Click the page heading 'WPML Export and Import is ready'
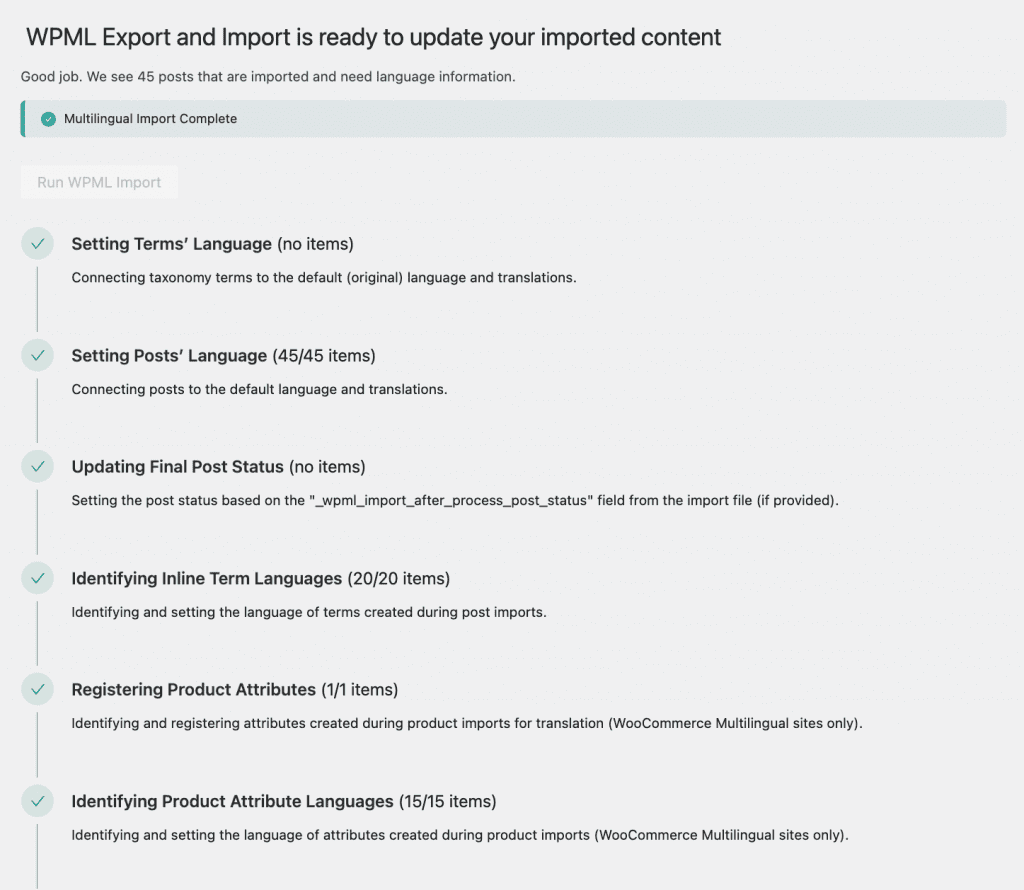This screenshot has width=1024, height=890. pyautogui.click(x=374, y=37)
